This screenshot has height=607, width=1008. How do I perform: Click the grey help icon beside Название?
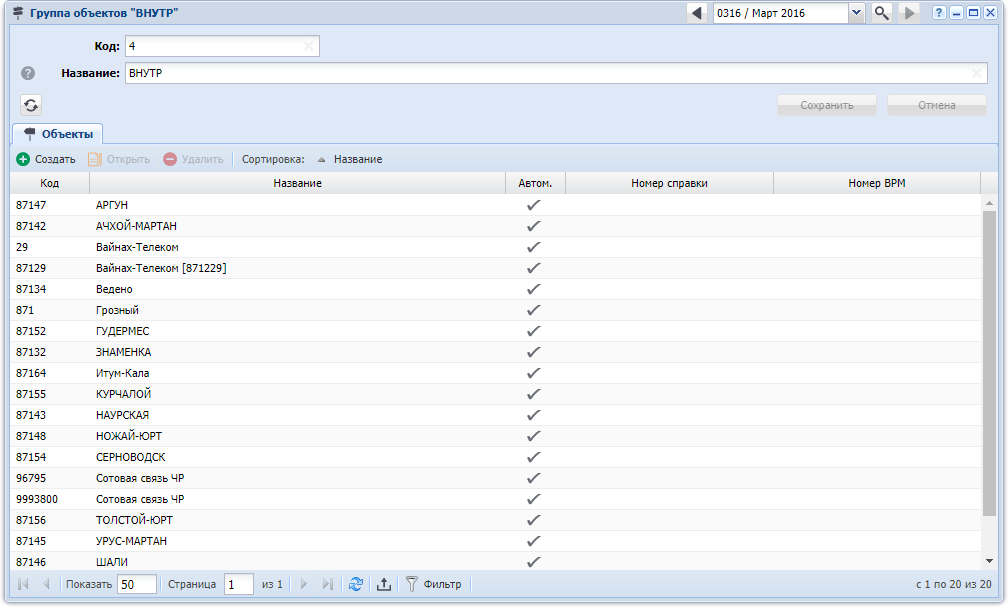coord(28,73)
